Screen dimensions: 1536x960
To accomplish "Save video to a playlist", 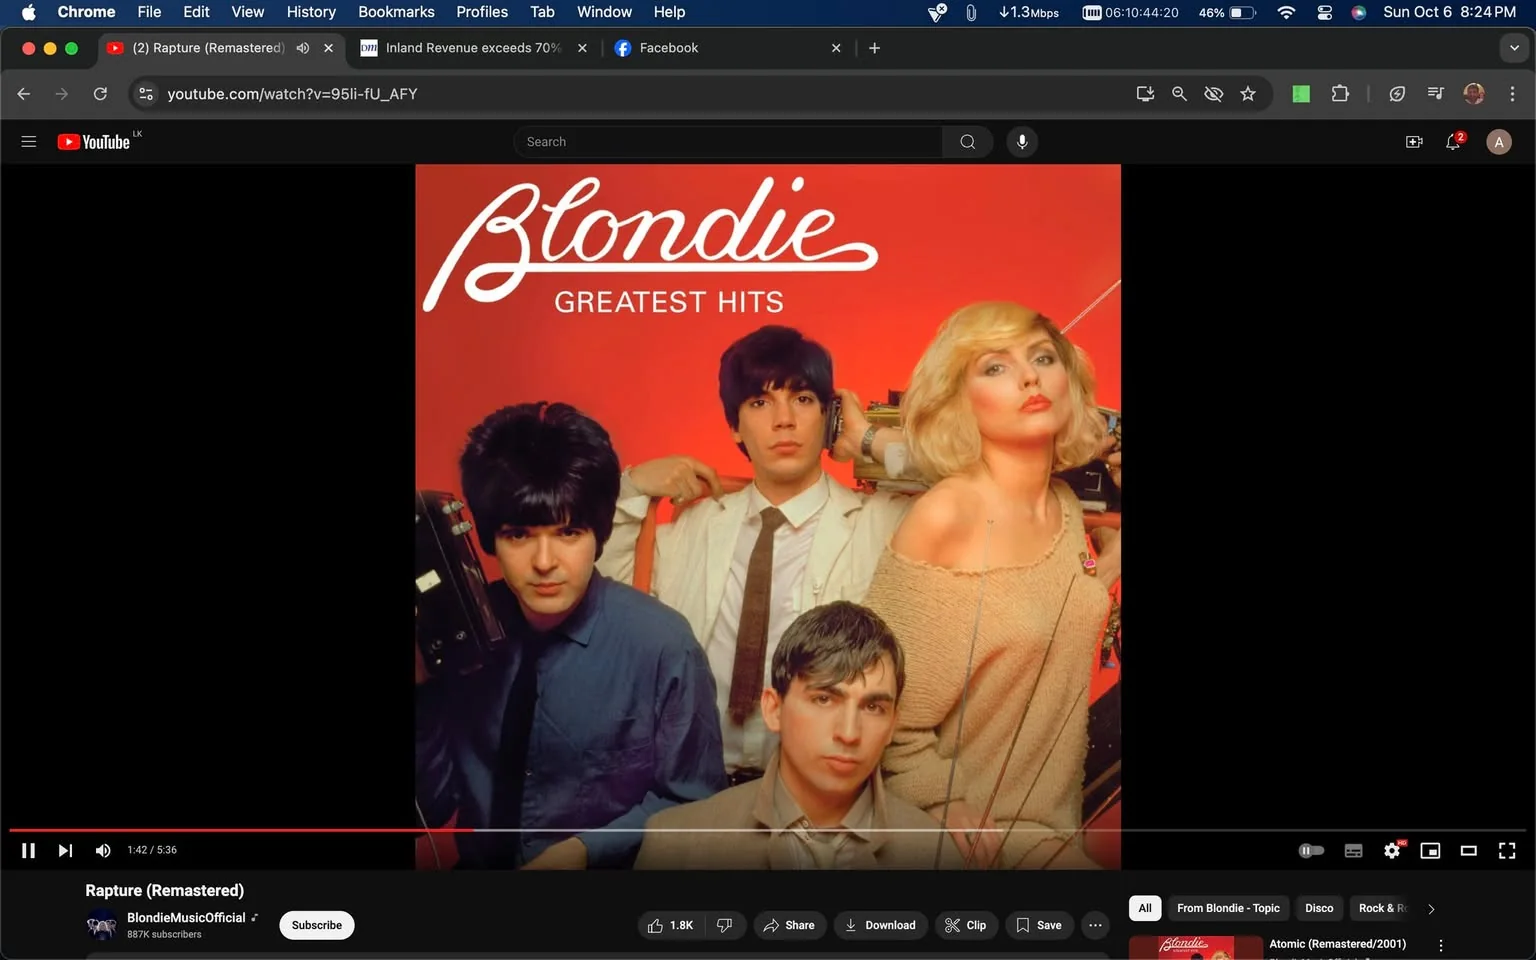I will point(1040,925).
